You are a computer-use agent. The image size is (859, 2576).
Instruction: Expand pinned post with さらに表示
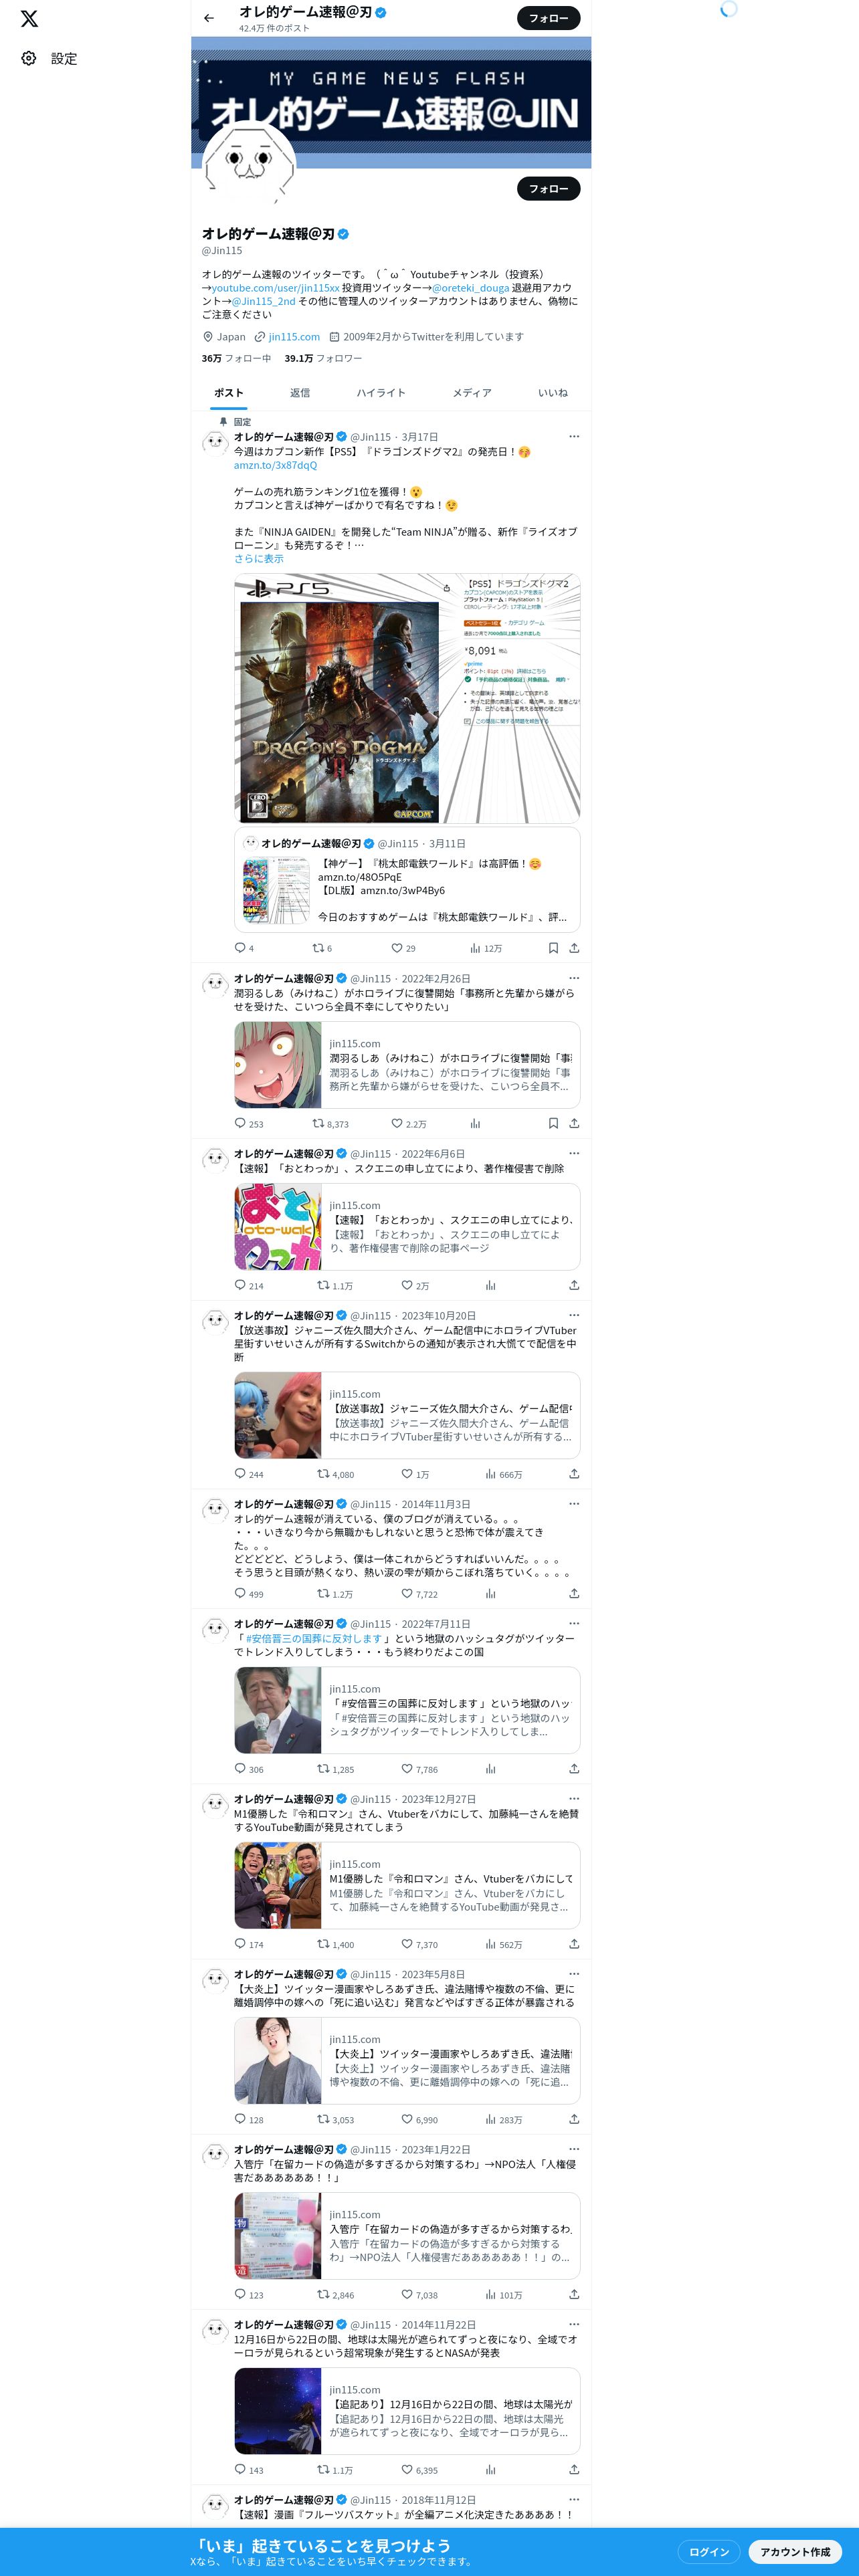[x=259, y=559]
